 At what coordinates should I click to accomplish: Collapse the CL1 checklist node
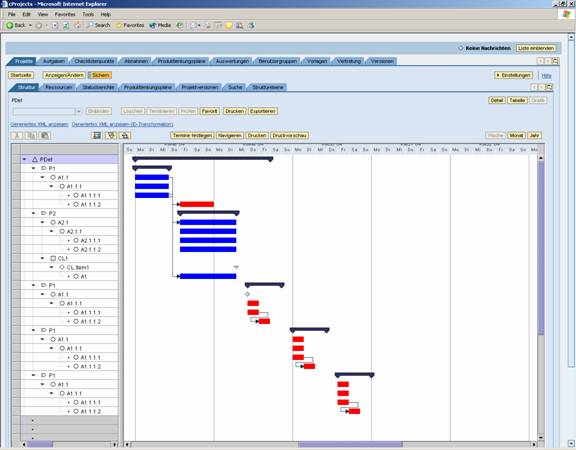[42, 258]
